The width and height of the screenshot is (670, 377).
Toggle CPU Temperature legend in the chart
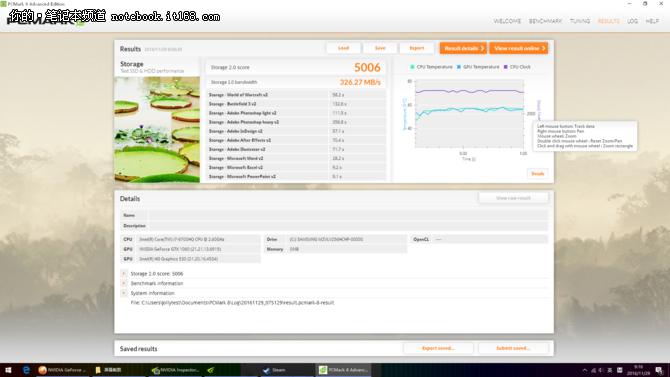click(x=431, y=67)
